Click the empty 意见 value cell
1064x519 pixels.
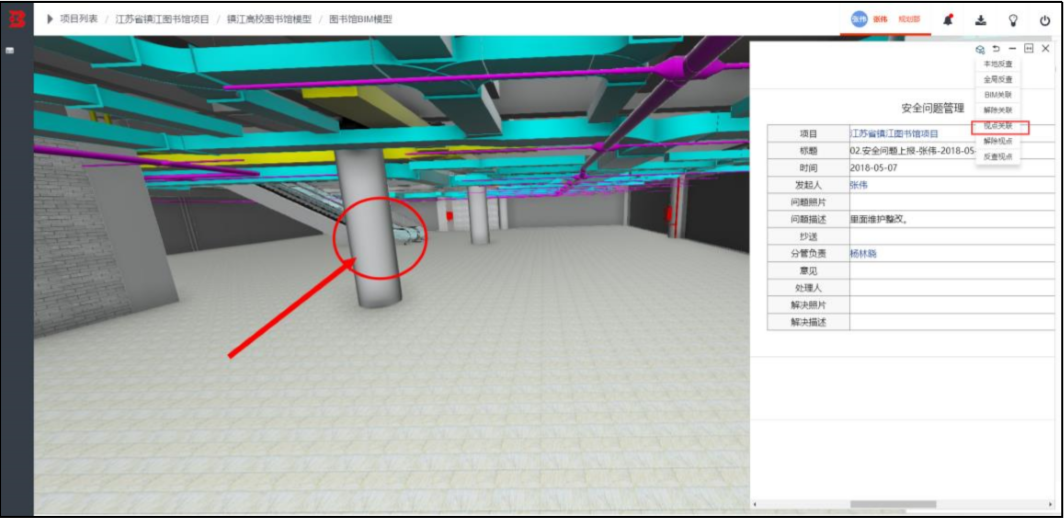click(x=951, y=271)
